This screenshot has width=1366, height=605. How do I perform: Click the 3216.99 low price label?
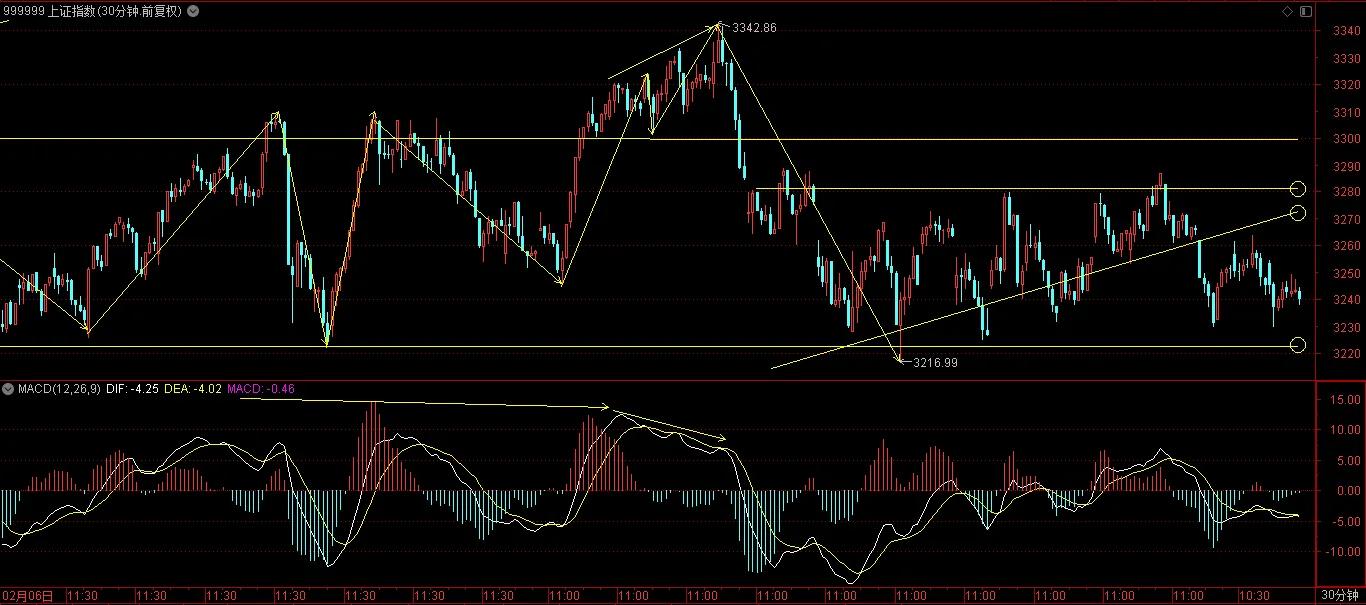coord(935,363)
